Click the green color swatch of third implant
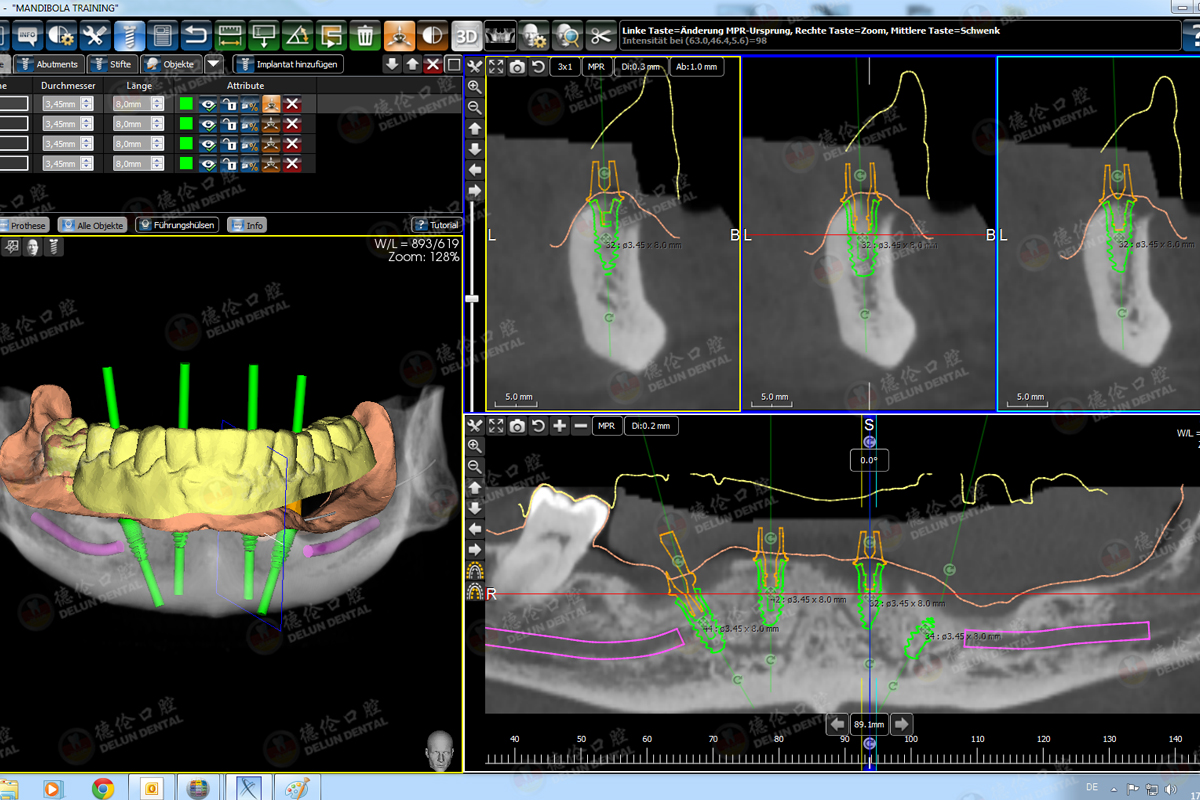The width and height of the screenshot is (1200, 800). coord(186,144)
